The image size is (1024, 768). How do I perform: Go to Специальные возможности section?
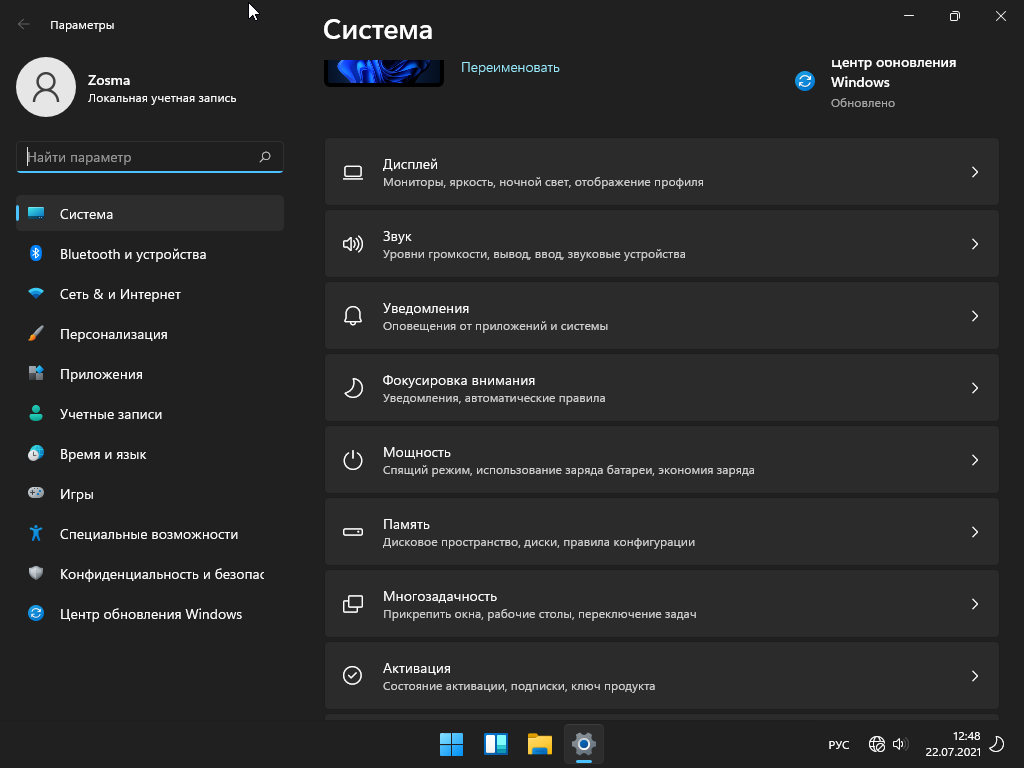(148, 534)
